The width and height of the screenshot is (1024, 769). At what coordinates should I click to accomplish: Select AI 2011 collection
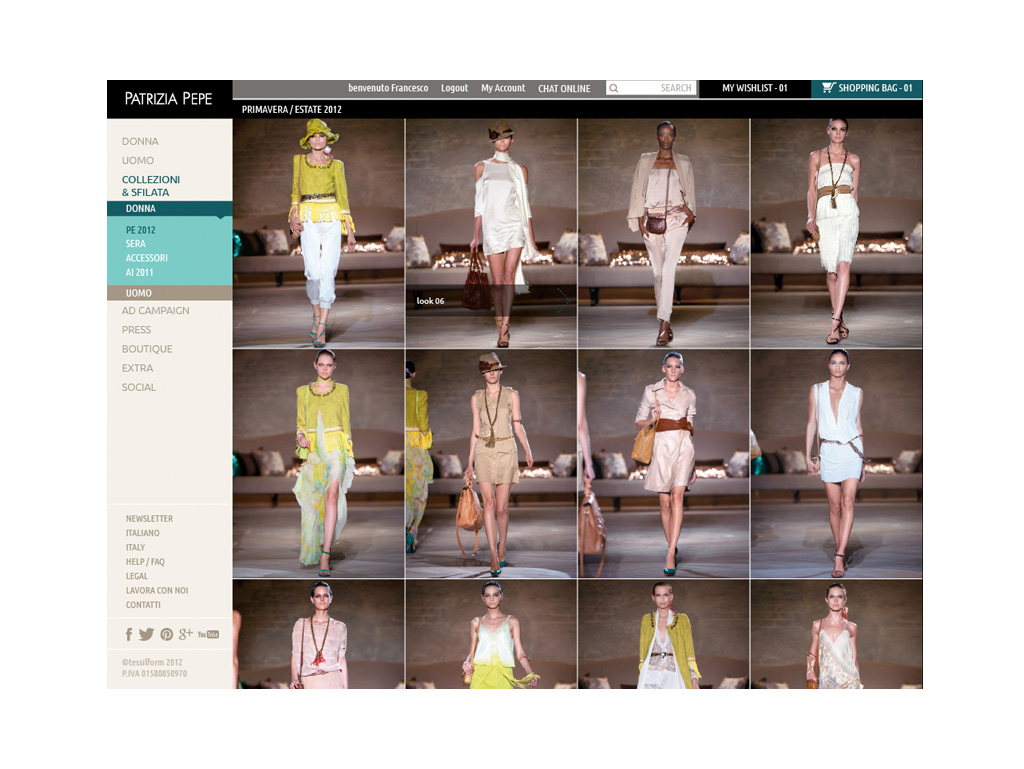[x=139, y=272]
